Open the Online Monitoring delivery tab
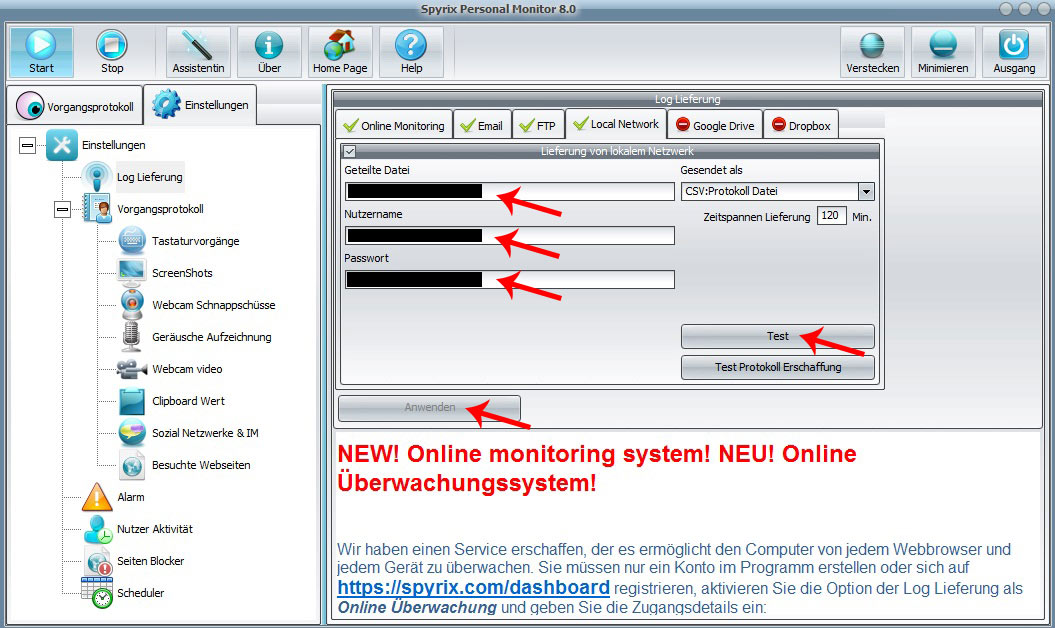This screenshot has height=628, width=1055. coord(394,125)
